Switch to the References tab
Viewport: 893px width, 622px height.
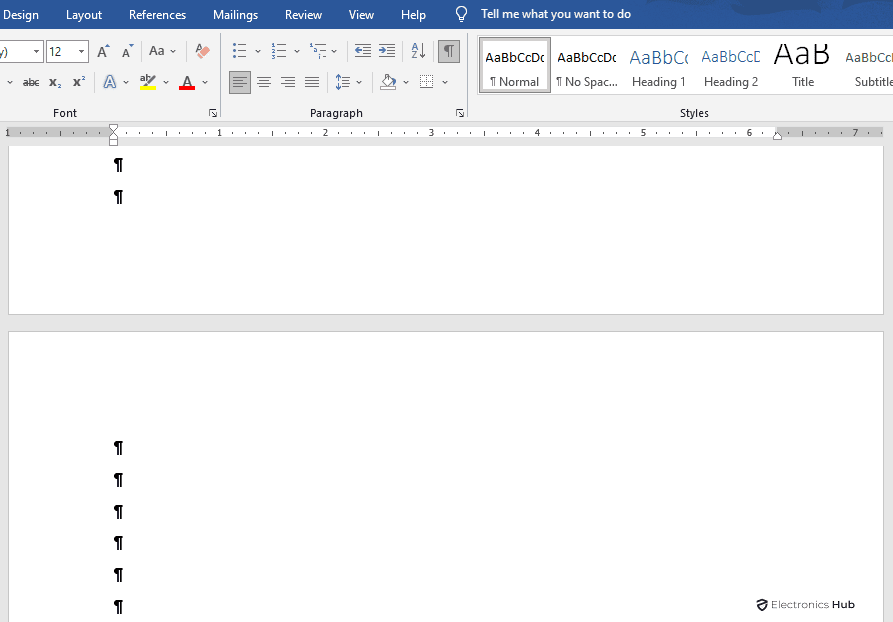pyautogui.click(x=157, y=15)
